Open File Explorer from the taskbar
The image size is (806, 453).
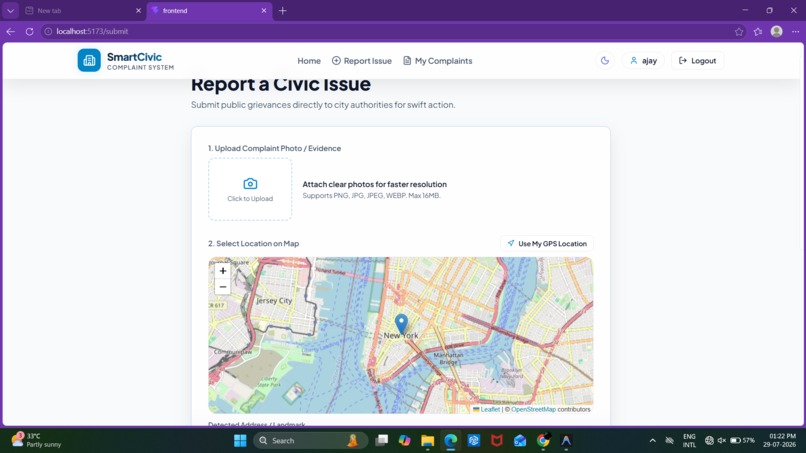428,441
